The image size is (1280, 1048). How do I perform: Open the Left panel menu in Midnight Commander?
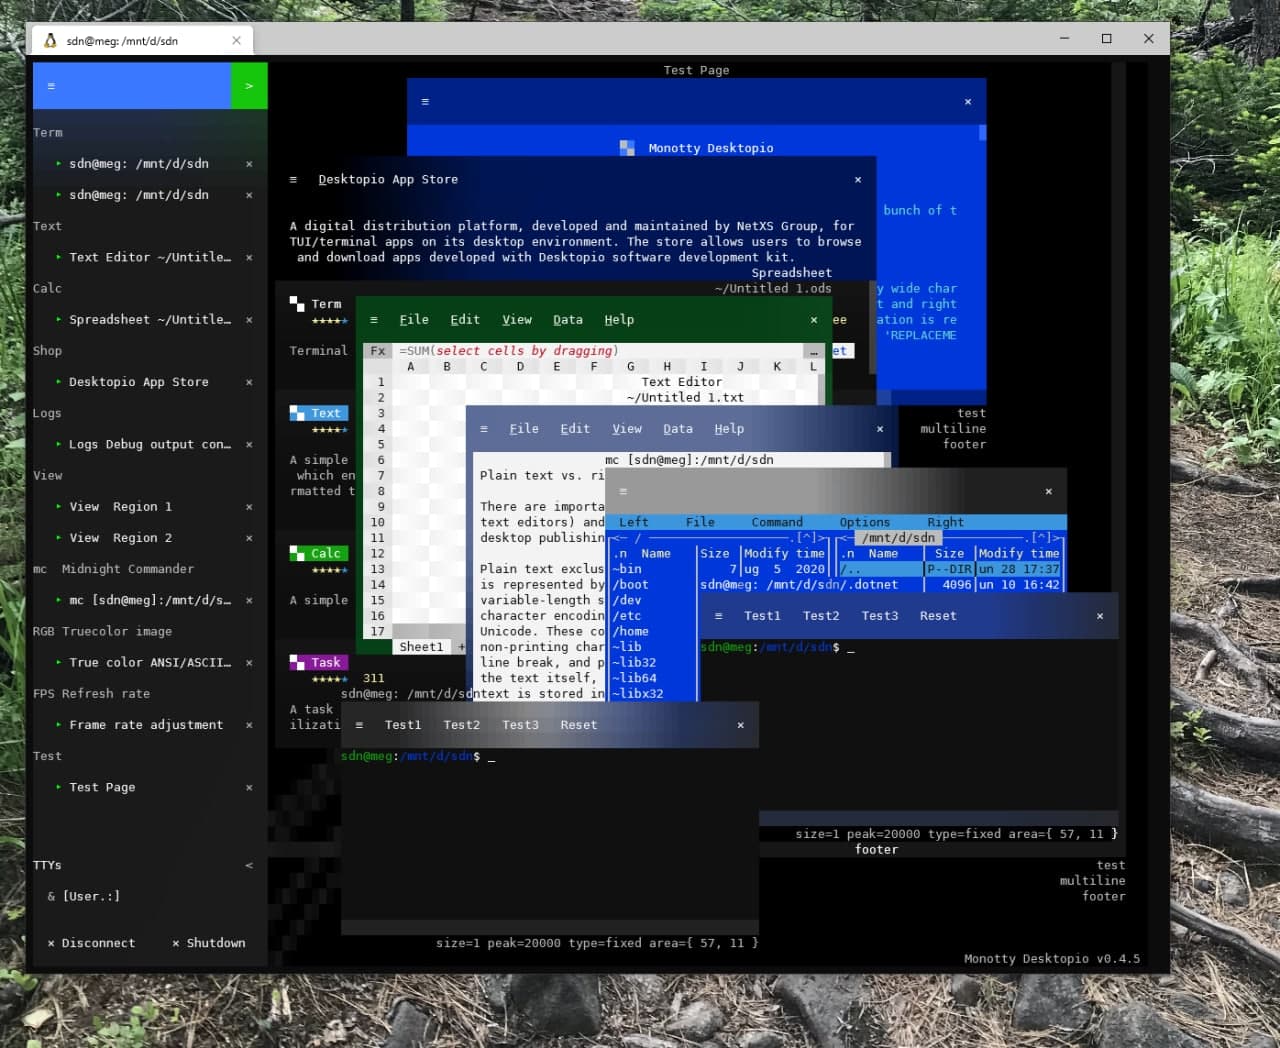[634, 522]
